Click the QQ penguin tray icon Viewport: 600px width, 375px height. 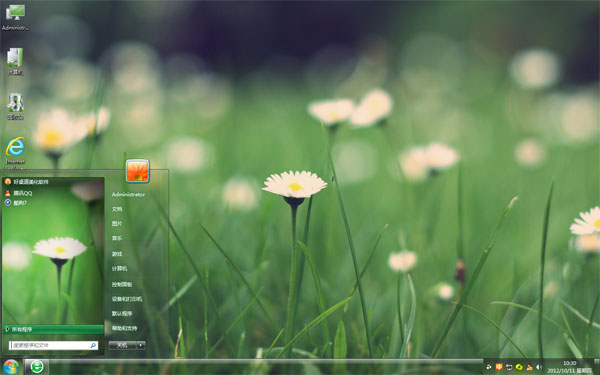coord(529,367)
